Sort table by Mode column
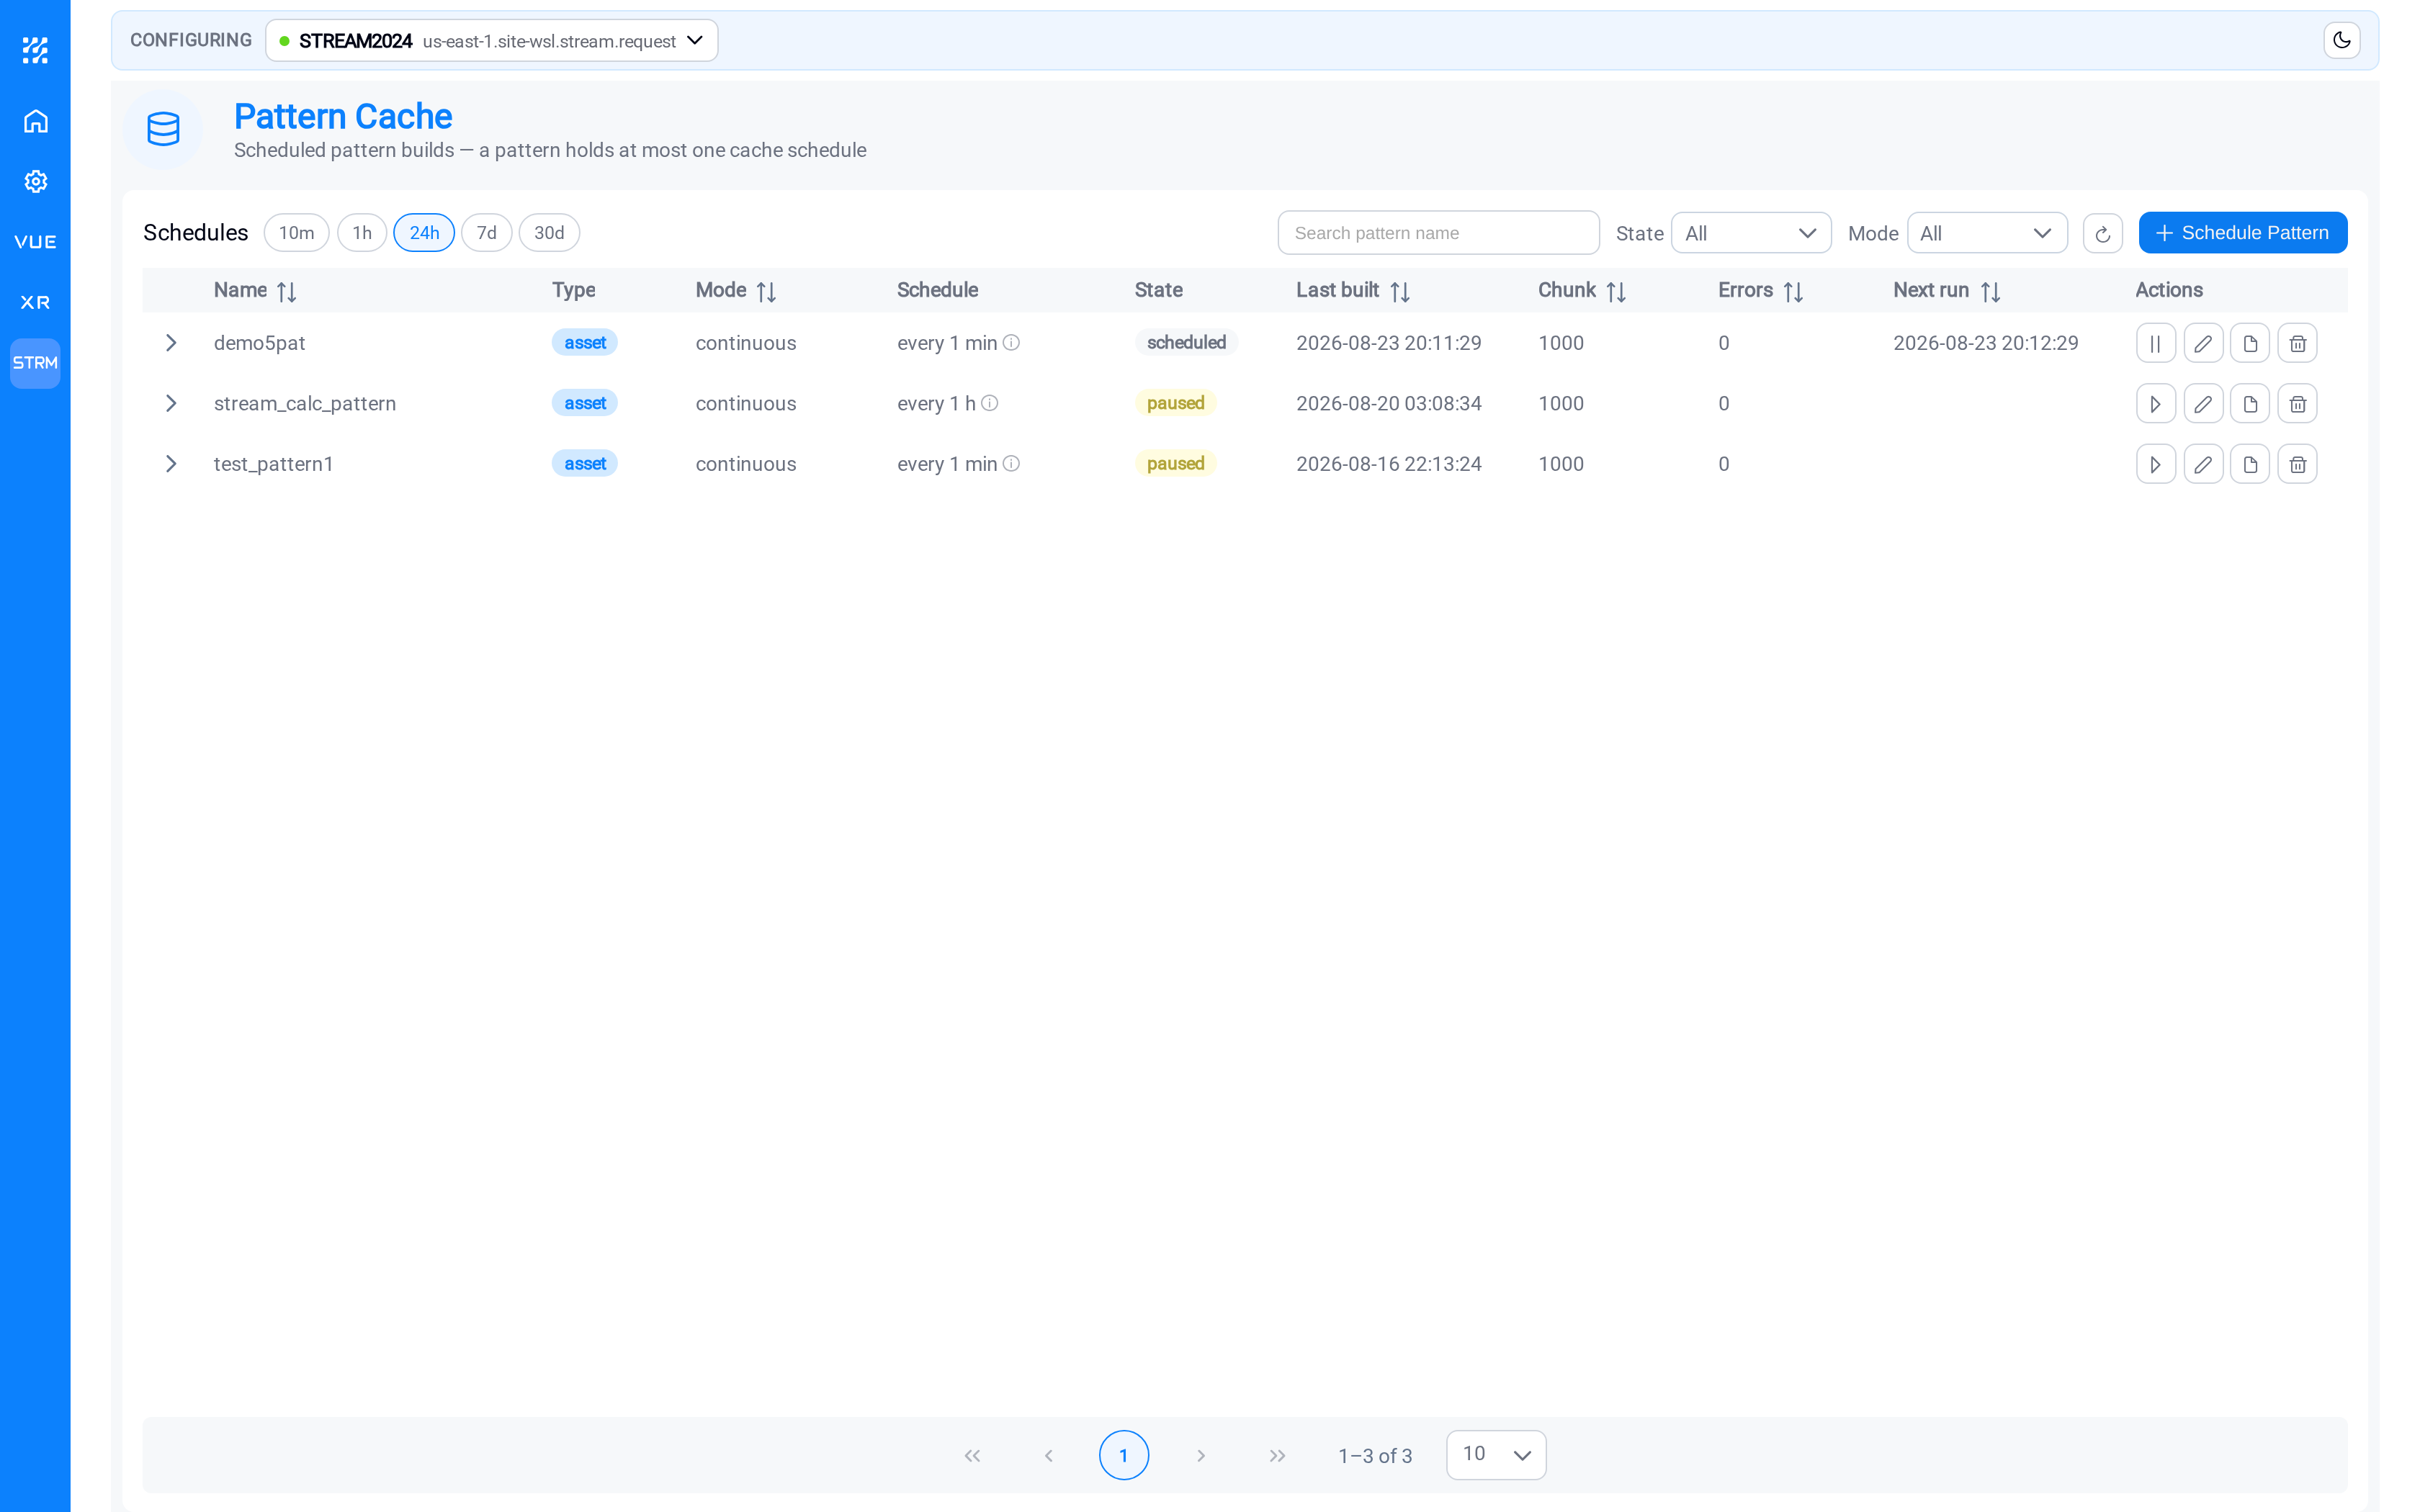 coord(766,291)
